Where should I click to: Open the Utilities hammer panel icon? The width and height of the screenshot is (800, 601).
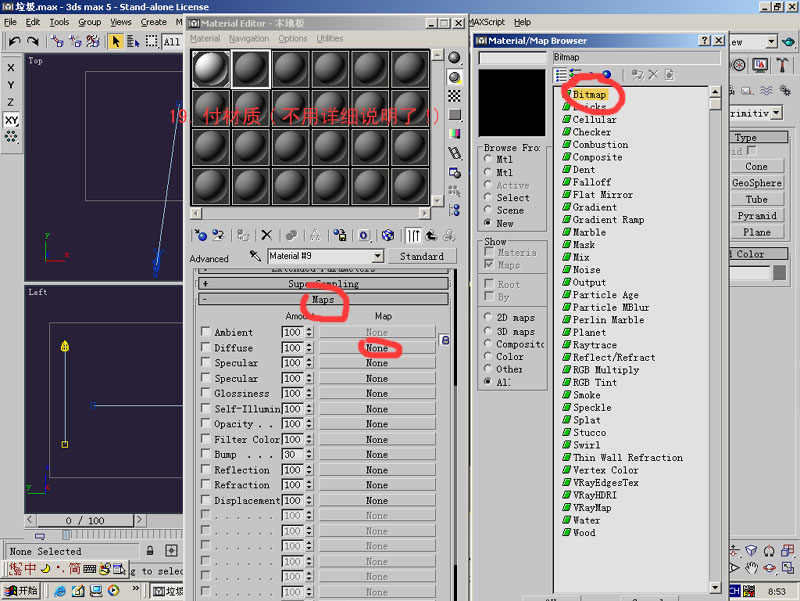[782, 65]
